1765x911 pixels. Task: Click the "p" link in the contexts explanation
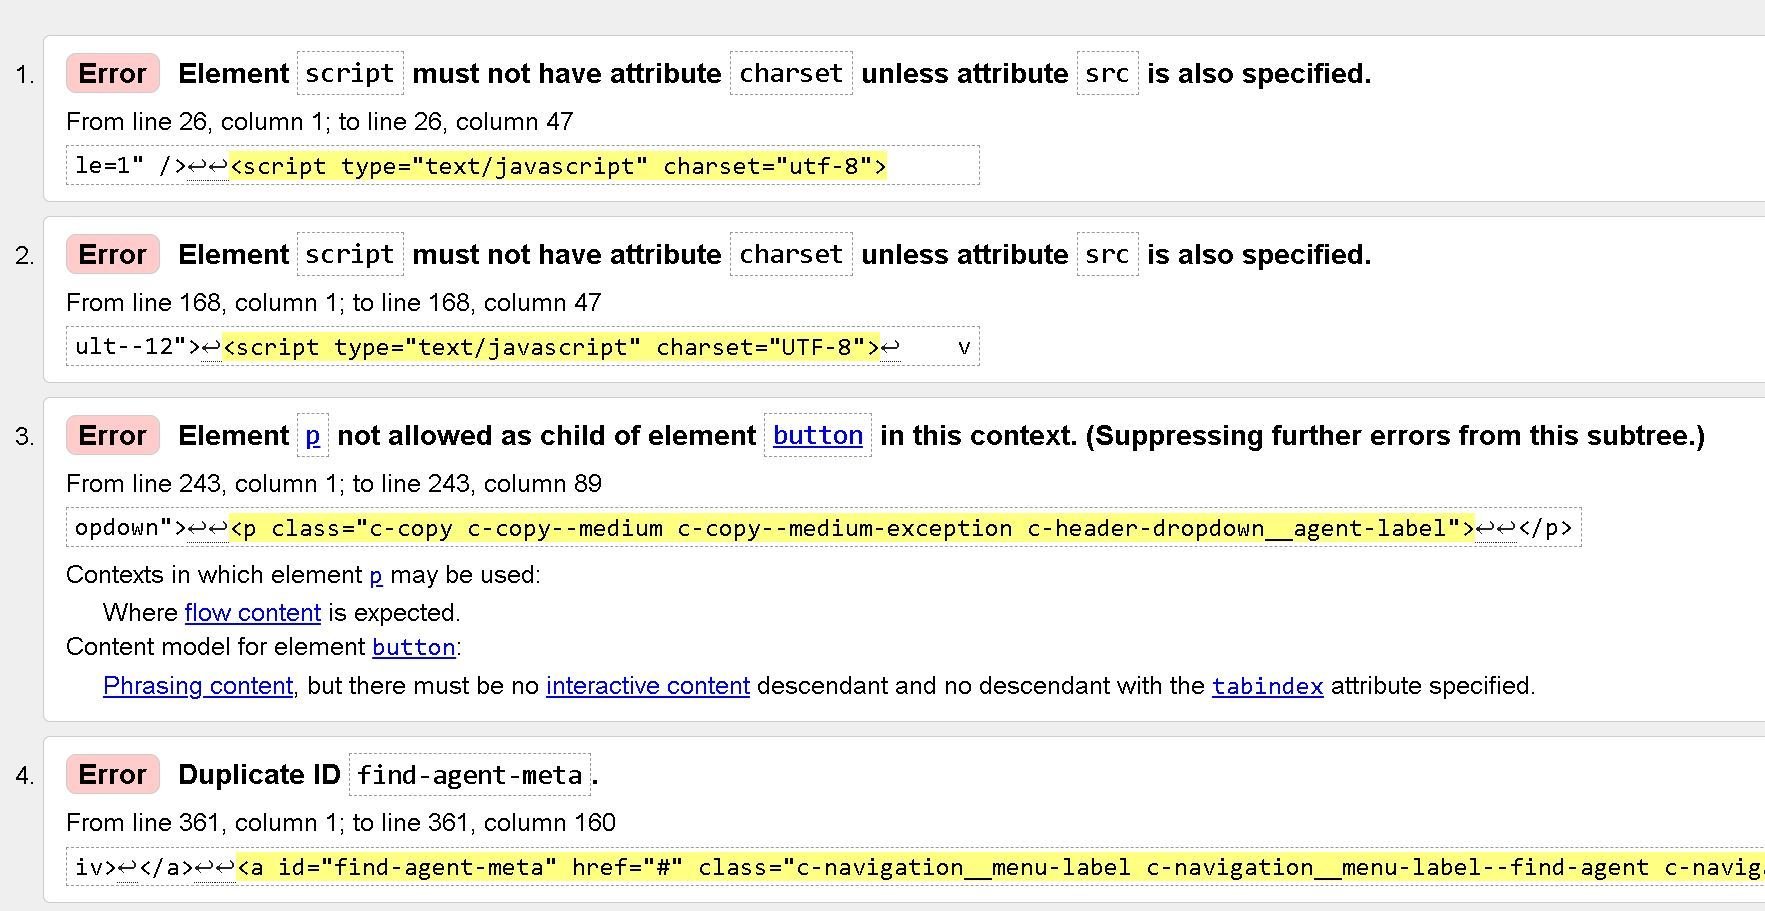tap(374, 576)
